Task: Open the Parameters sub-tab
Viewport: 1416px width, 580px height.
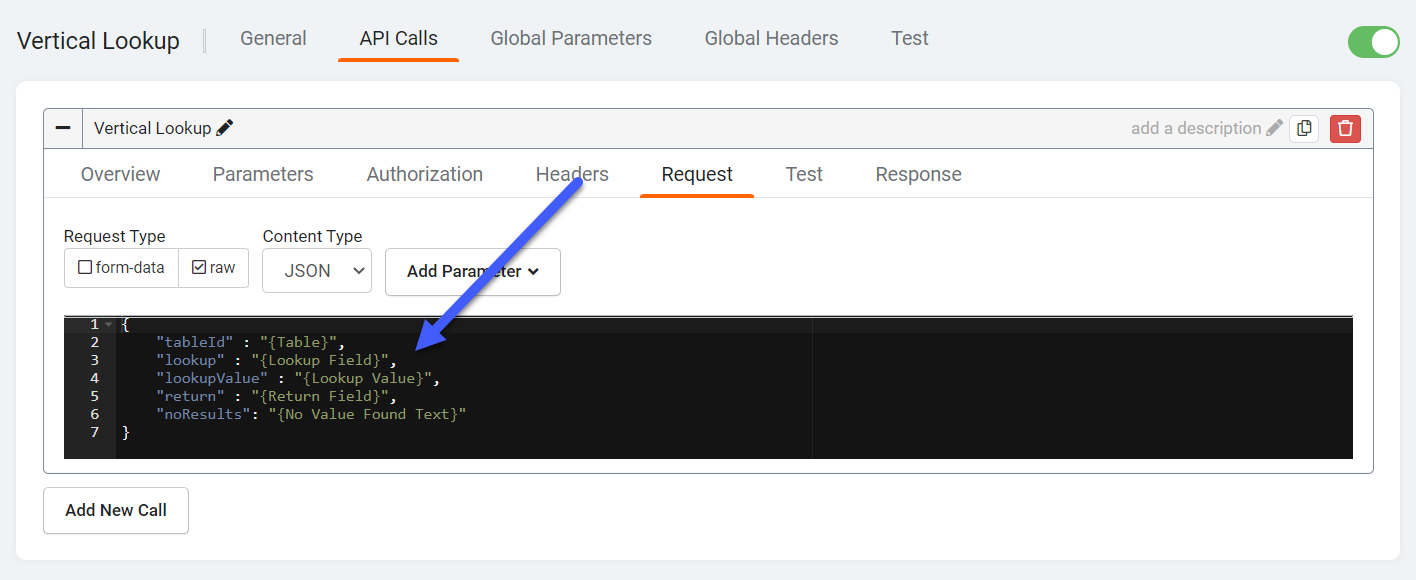Action: click(263, 174)
